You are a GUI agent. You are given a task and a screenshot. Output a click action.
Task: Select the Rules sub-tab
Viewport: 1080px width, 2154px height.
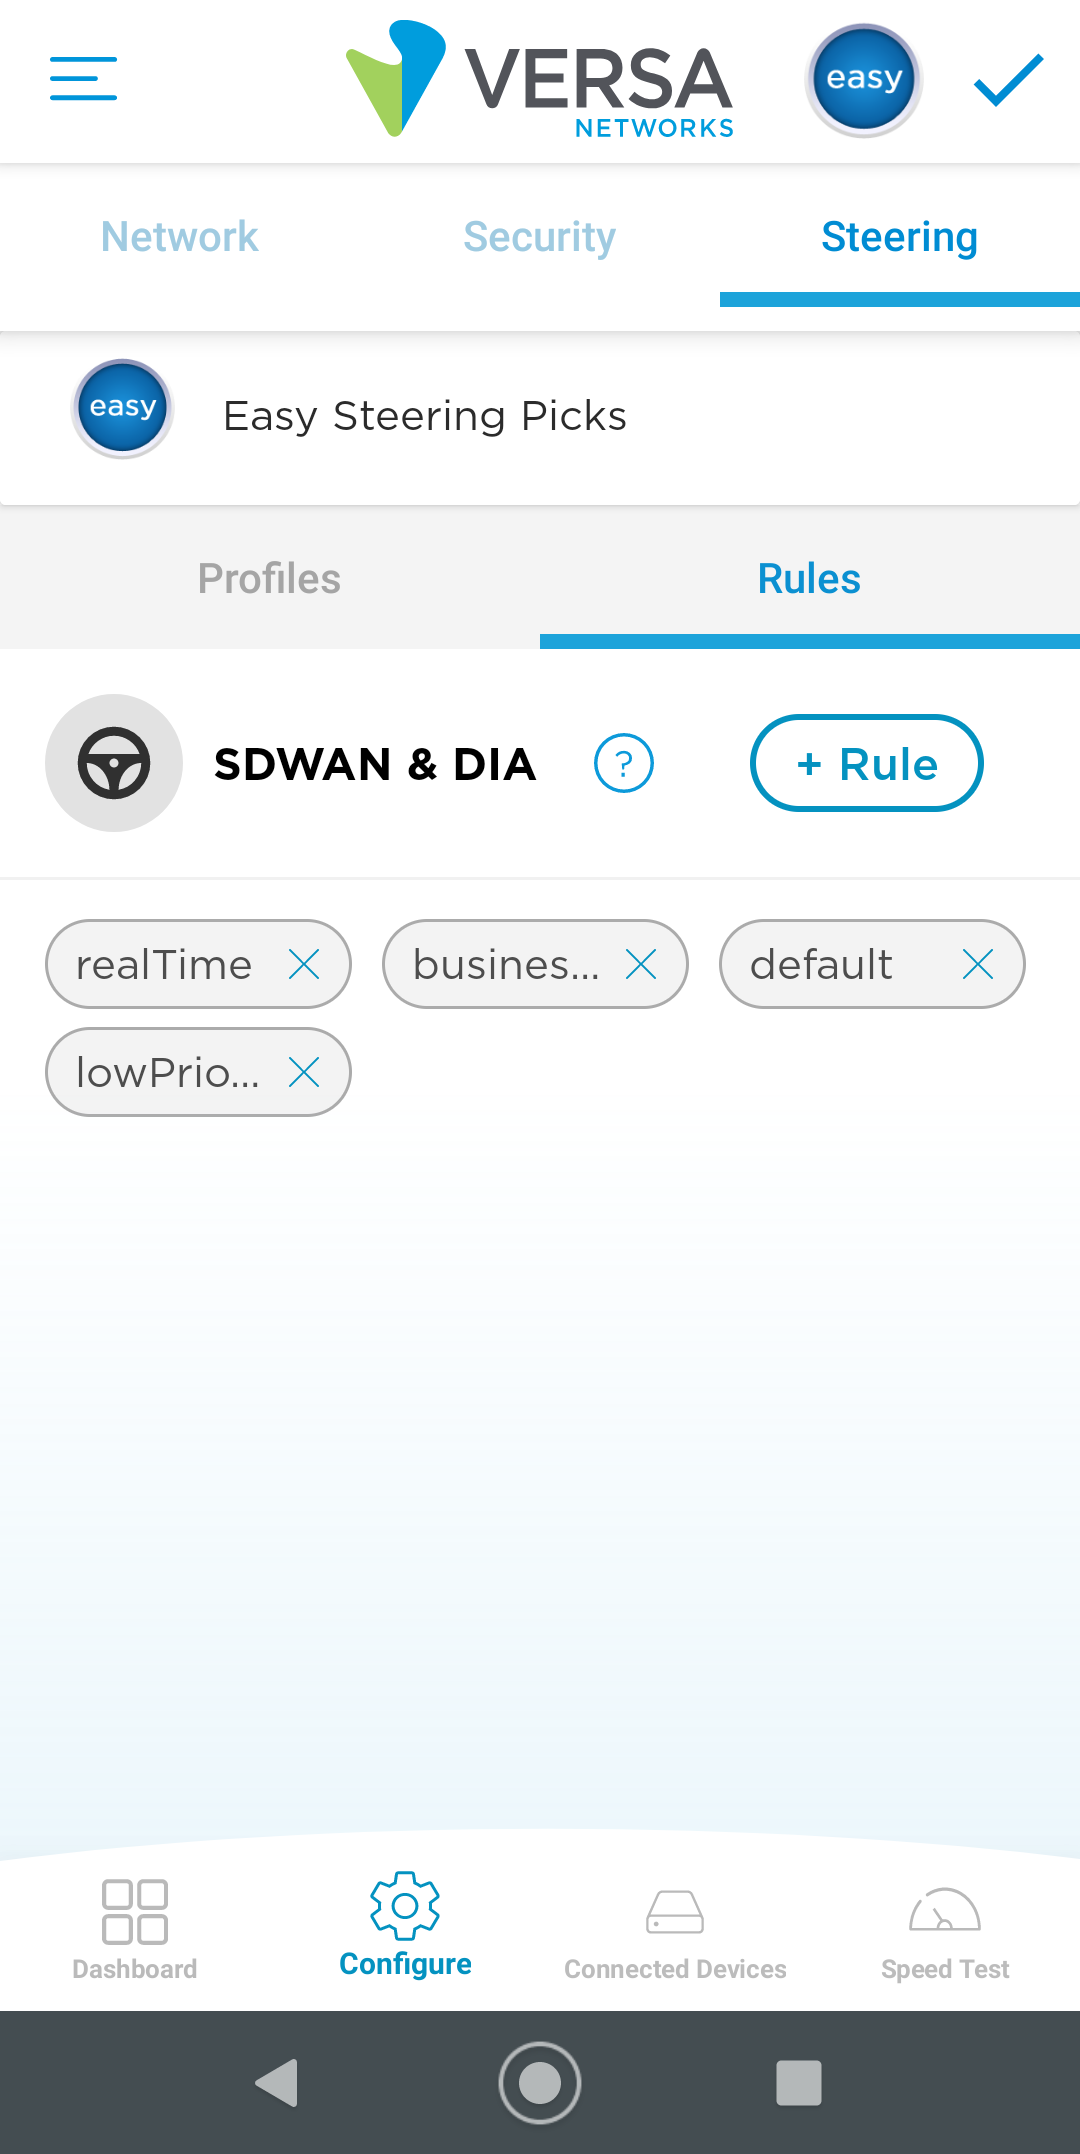809,579
